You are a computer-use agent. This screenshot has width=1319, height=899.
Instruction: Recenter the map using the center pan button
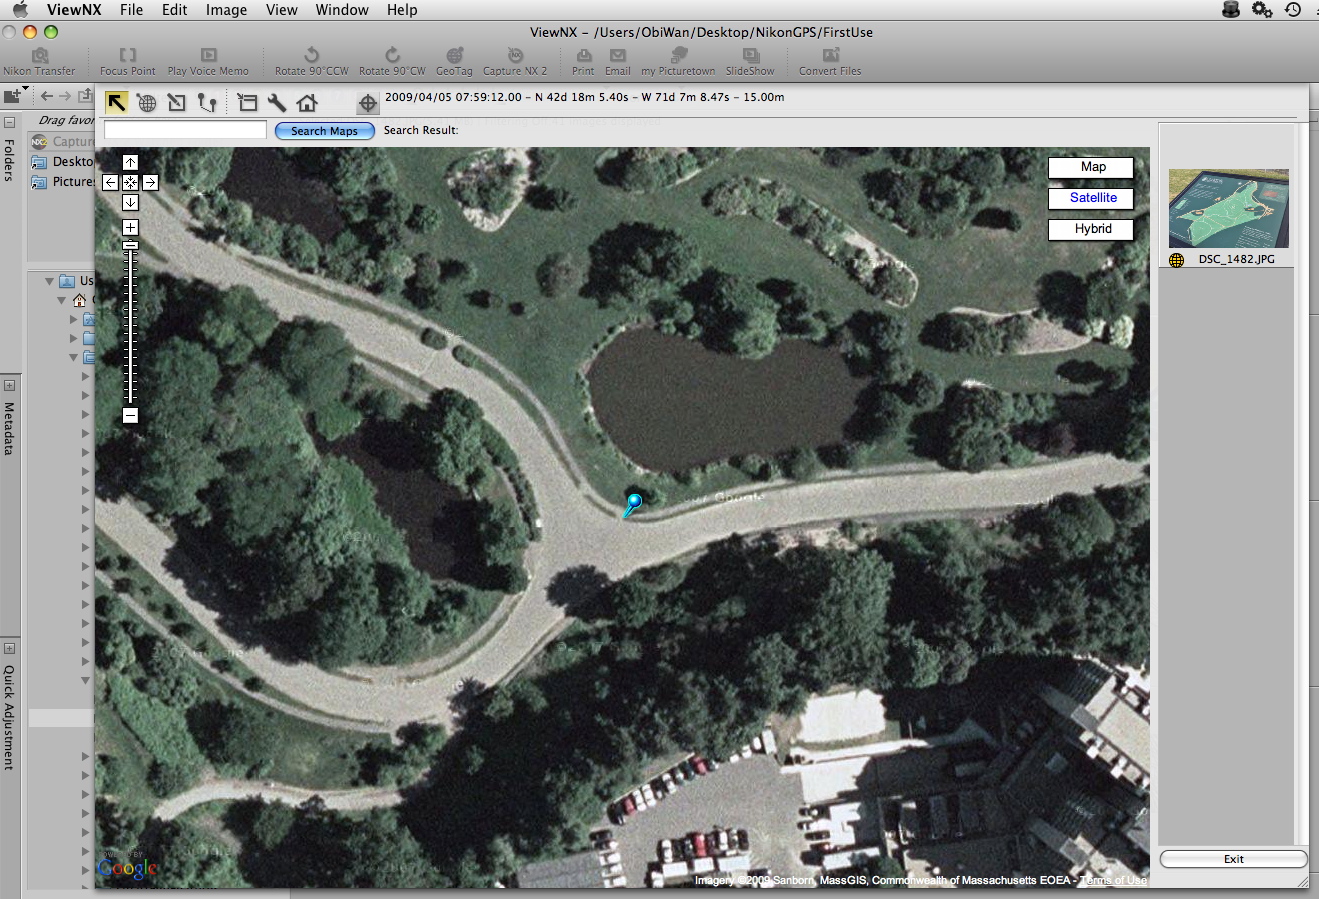pos(130,182)
